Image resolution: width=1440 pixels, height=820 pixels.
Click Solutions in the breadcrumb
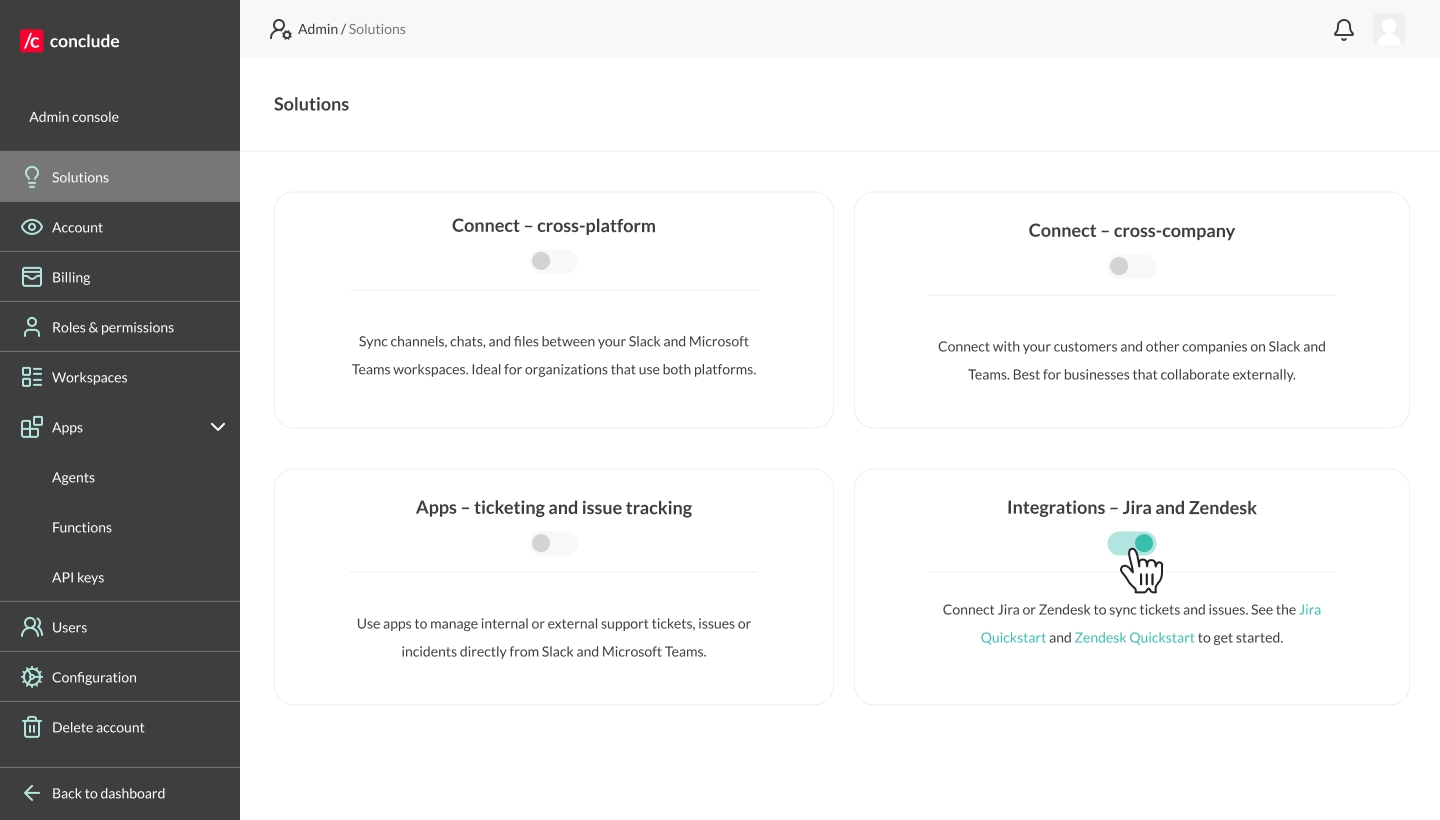[x=377, y=29]
